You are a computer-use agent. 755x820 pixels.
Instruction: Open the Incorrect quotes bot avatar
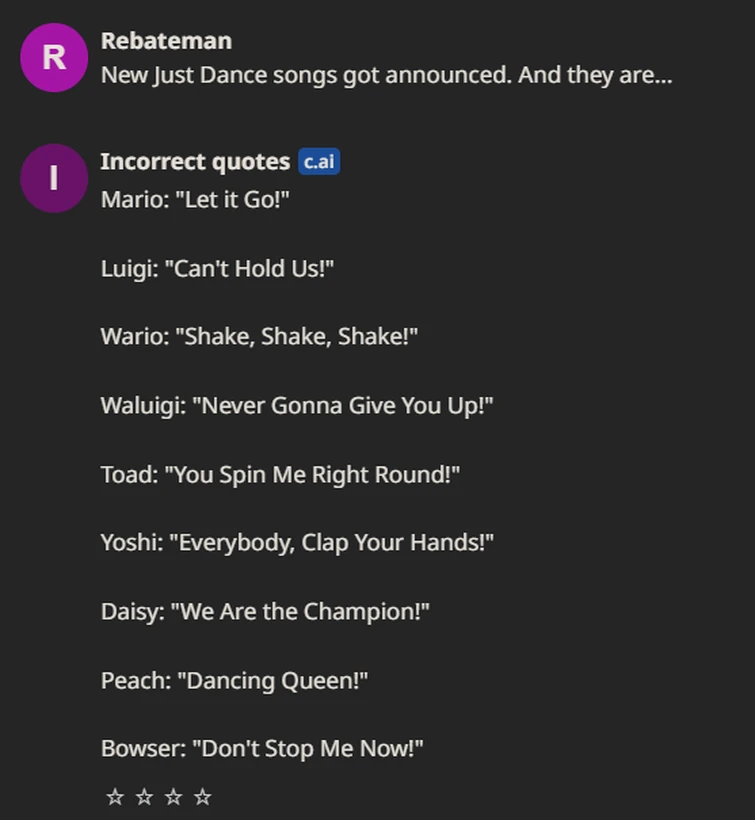pyautogui.click(x=53, y=178)
